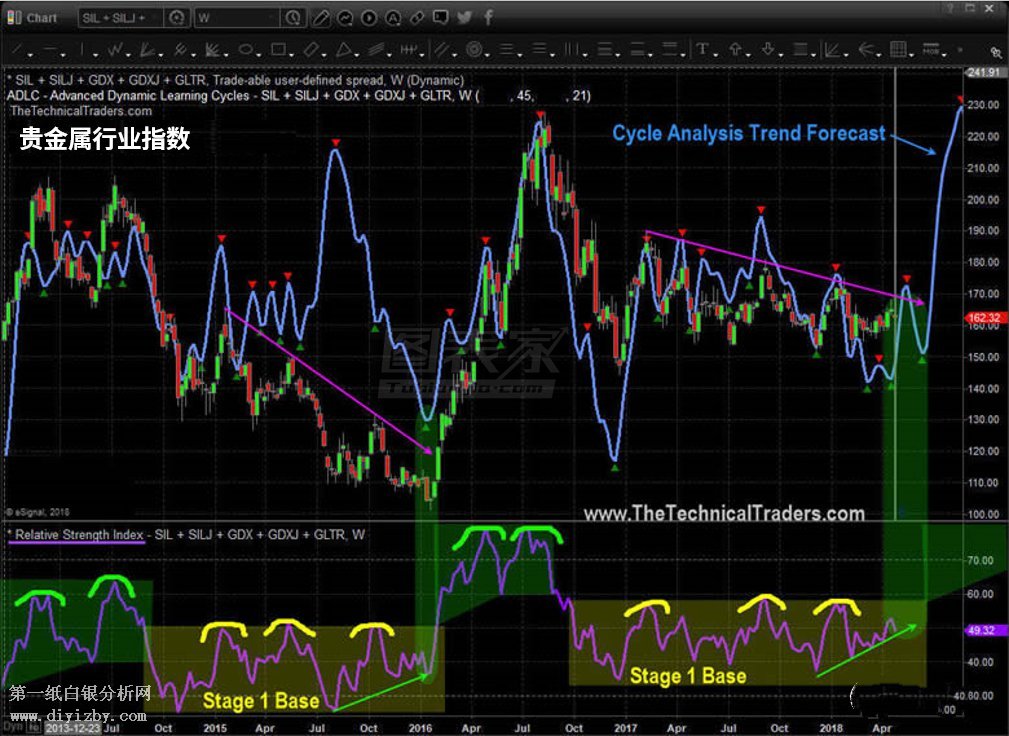Click the 162.32 current price marker
This screenshot has height=736, width=1009.
click(979, 318)
